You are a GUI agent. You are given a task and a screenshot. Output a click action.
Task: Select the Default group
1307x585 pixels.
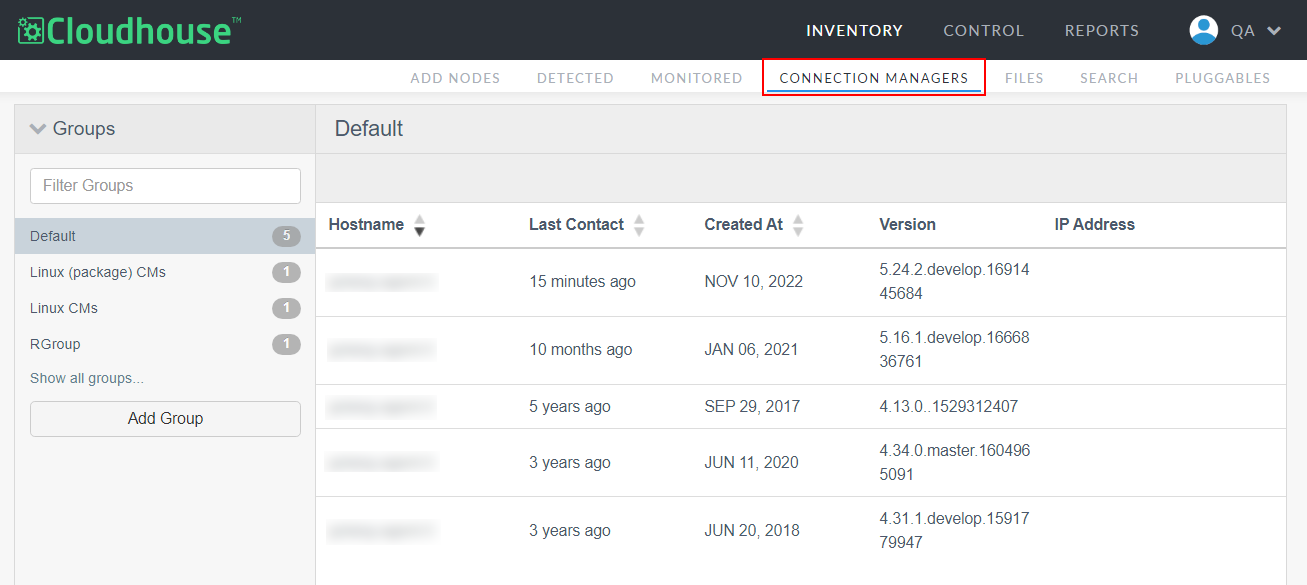pyautogui.click(x=165, y=236)
